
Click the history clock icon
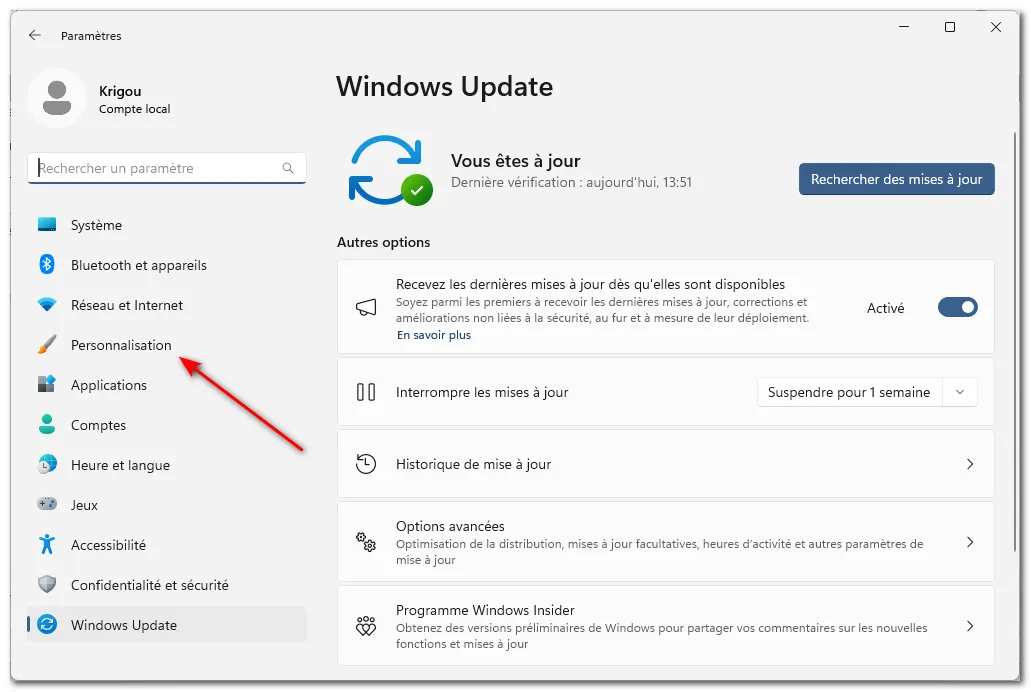click(366, 464)
